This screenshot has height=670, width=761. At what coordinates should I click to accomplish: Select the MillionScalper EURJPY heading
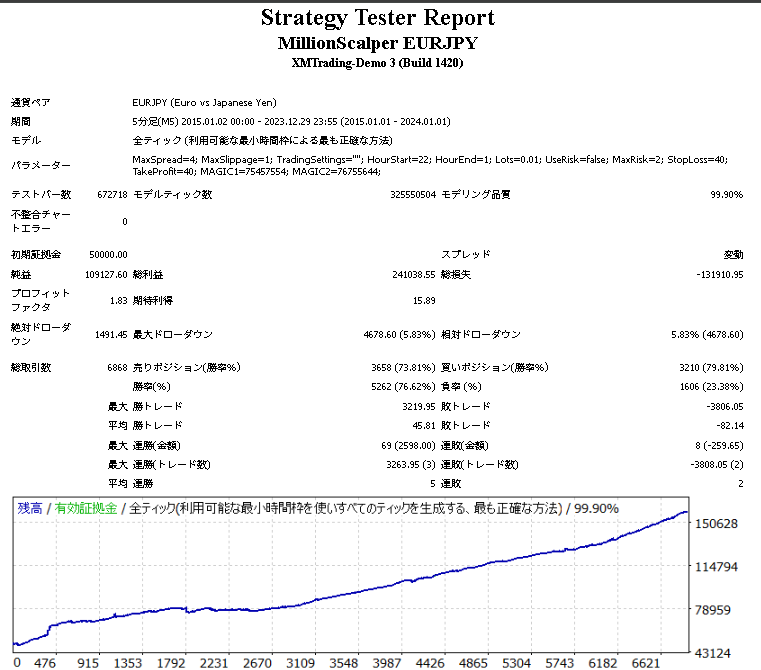(378, 43)
